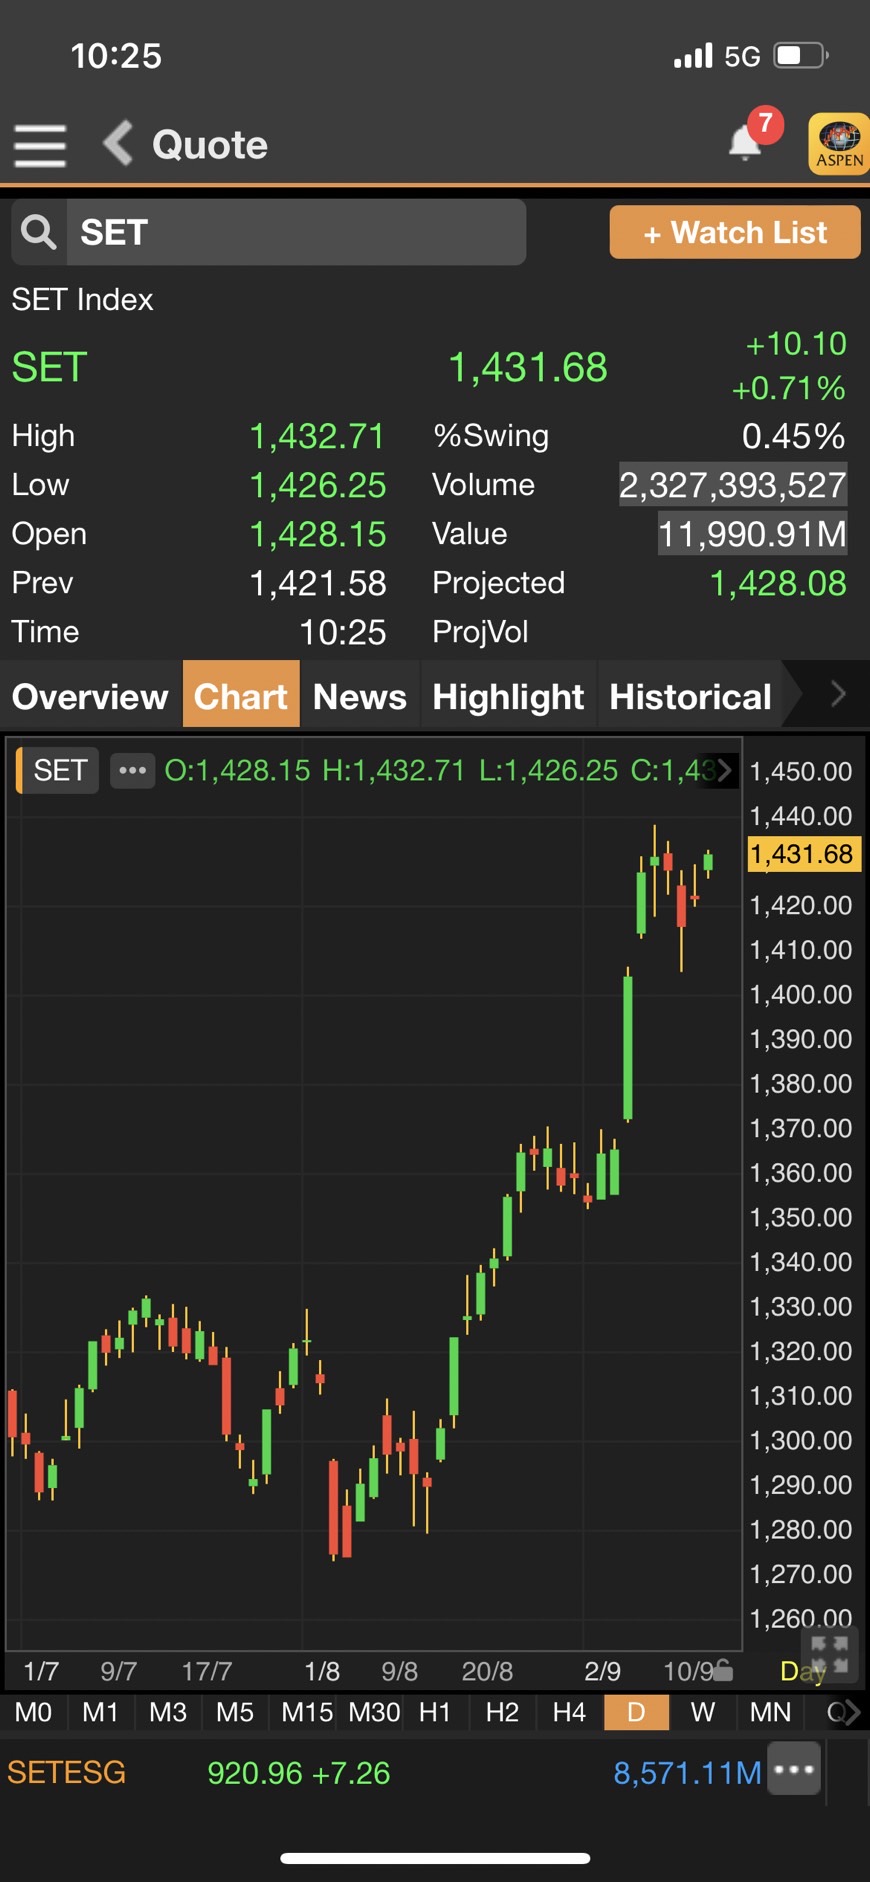Open chart options three-dot button
The height and width of the screenshot is (1882, 870).
pyautogui.click(x=132, y=770)
